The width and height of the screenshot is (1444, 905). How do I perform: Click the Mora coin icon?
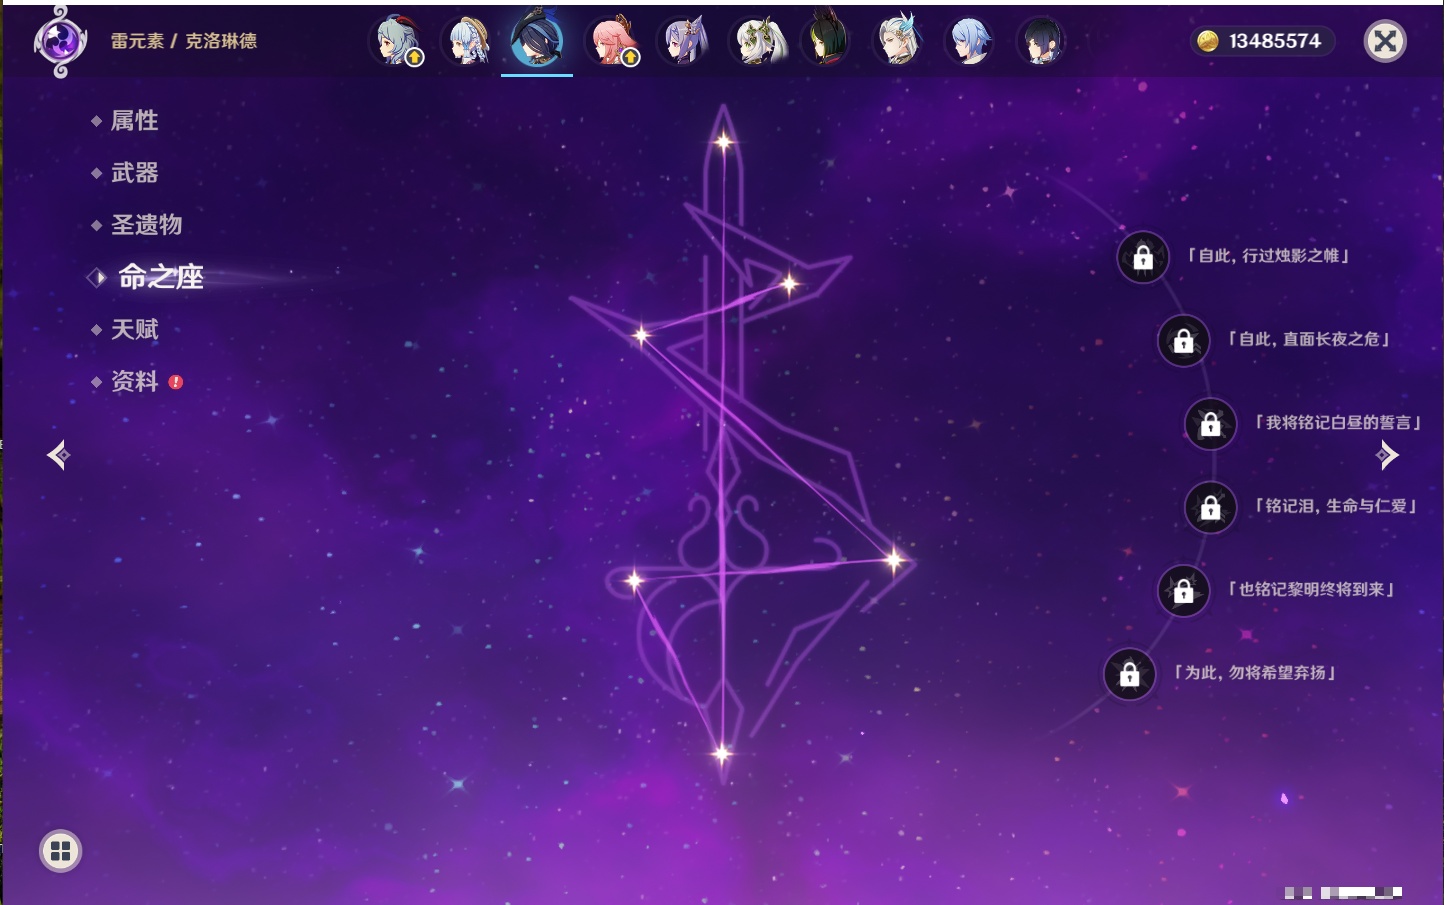pyautogui.click(x=1208, y=41)
